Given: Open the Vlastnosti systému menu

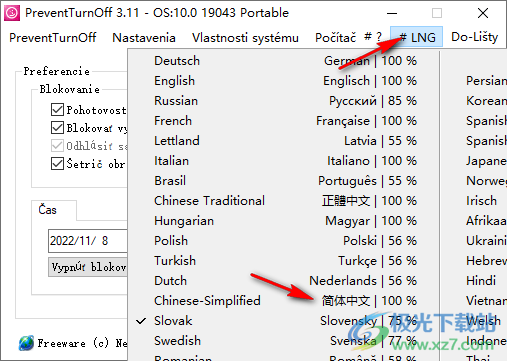Looking at the screenshot, I should pyautogui.click(x=245, y=37).
